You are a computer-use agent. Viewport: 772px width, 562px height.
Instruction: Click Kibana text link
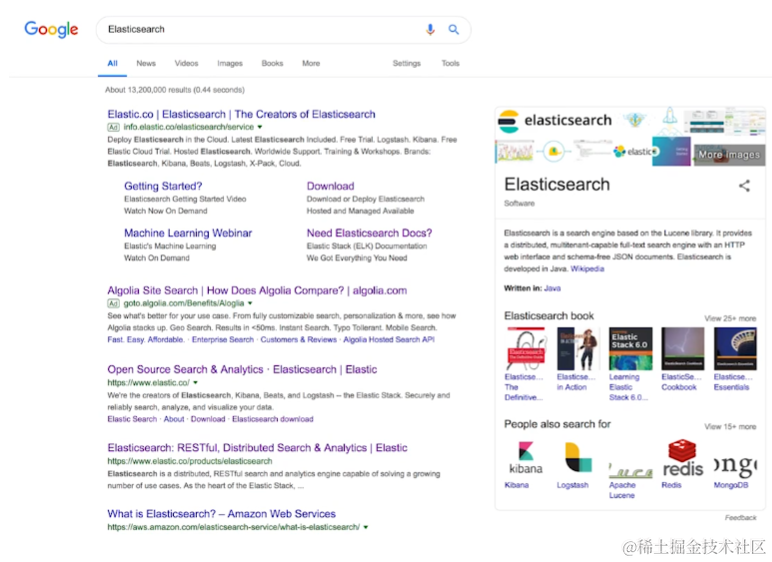516,485
